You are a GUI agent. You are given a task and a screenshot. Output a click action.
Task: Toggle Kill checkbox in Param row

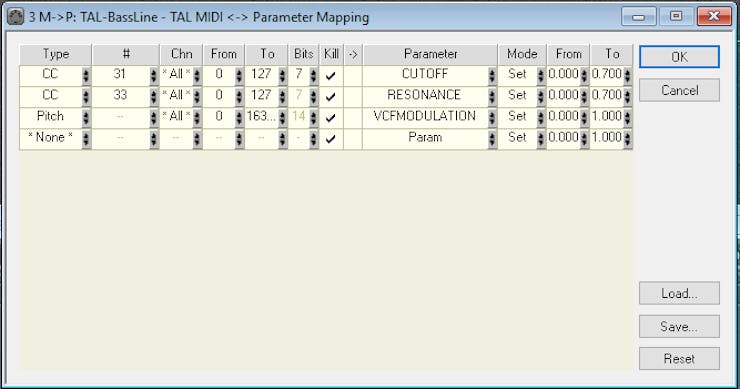[x=331, y=139]
